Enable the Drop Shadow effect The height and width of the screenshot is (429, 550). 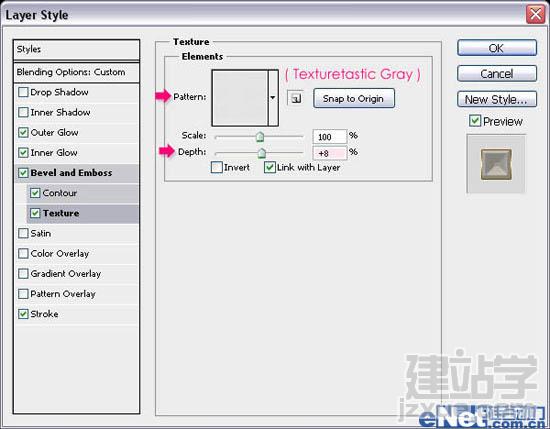(x=23, y=92)
